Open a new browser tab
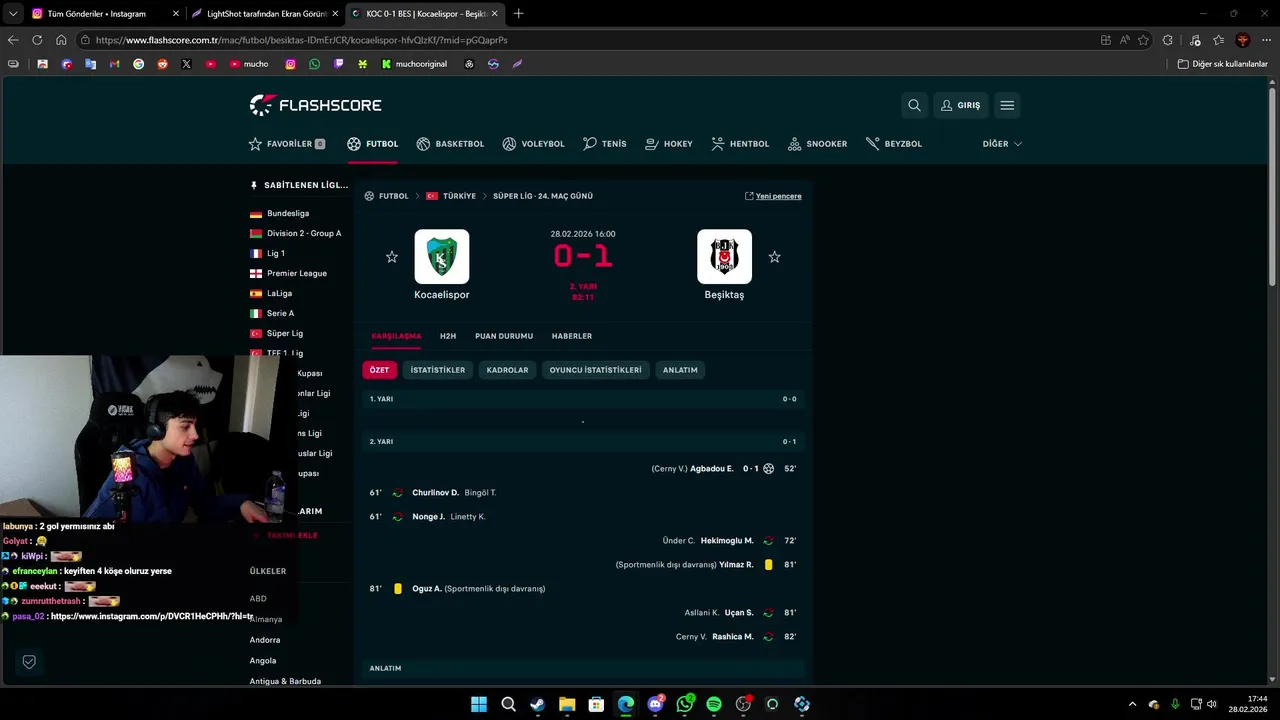Viewport: 1280px width, 720px height. pos(518,14)
